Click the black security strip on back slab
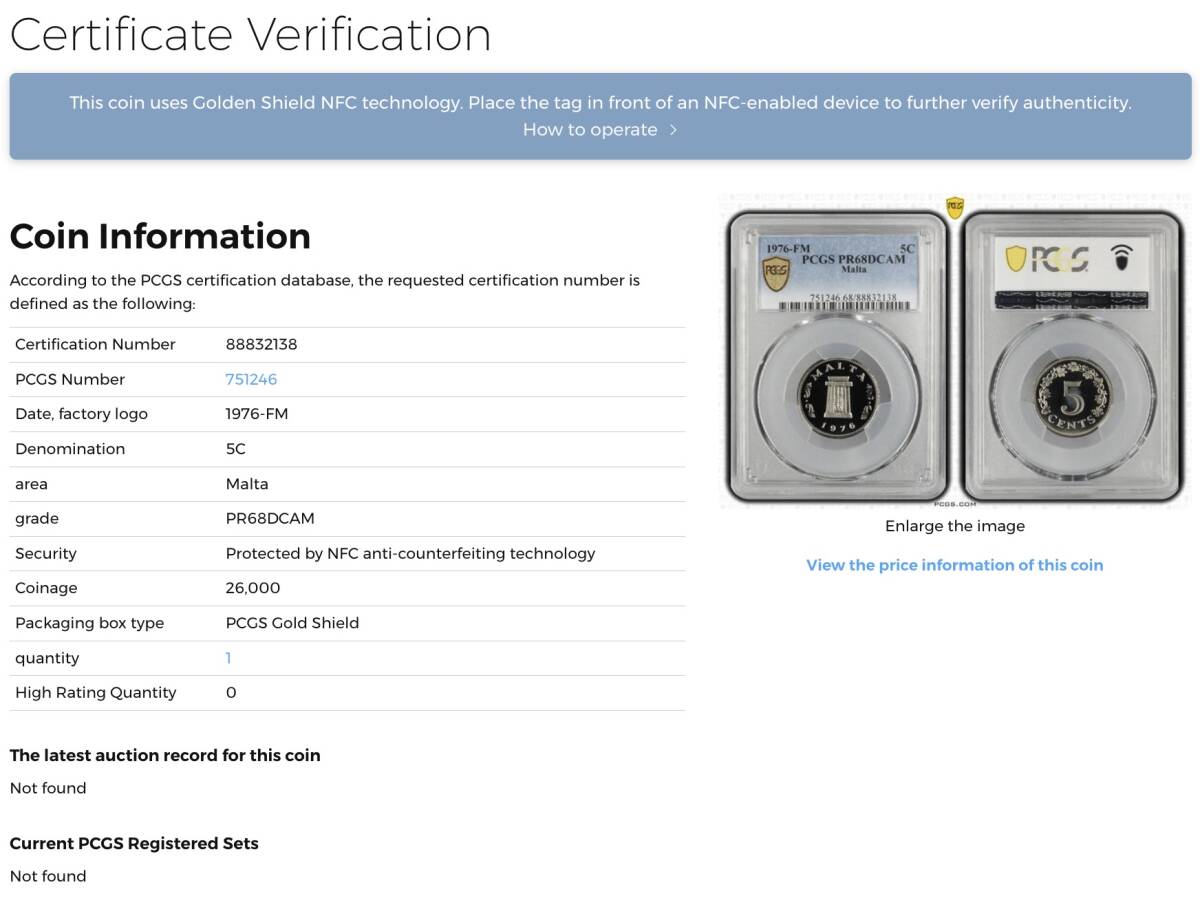 click(1073, 299)
